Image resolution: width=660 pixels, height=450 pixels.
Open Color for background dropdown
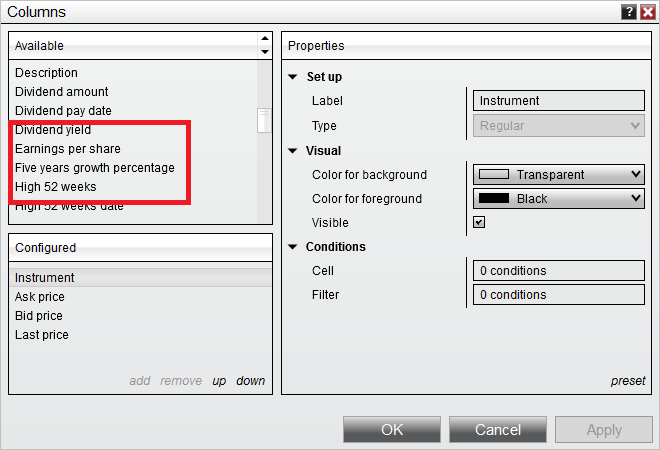(558, 175)
